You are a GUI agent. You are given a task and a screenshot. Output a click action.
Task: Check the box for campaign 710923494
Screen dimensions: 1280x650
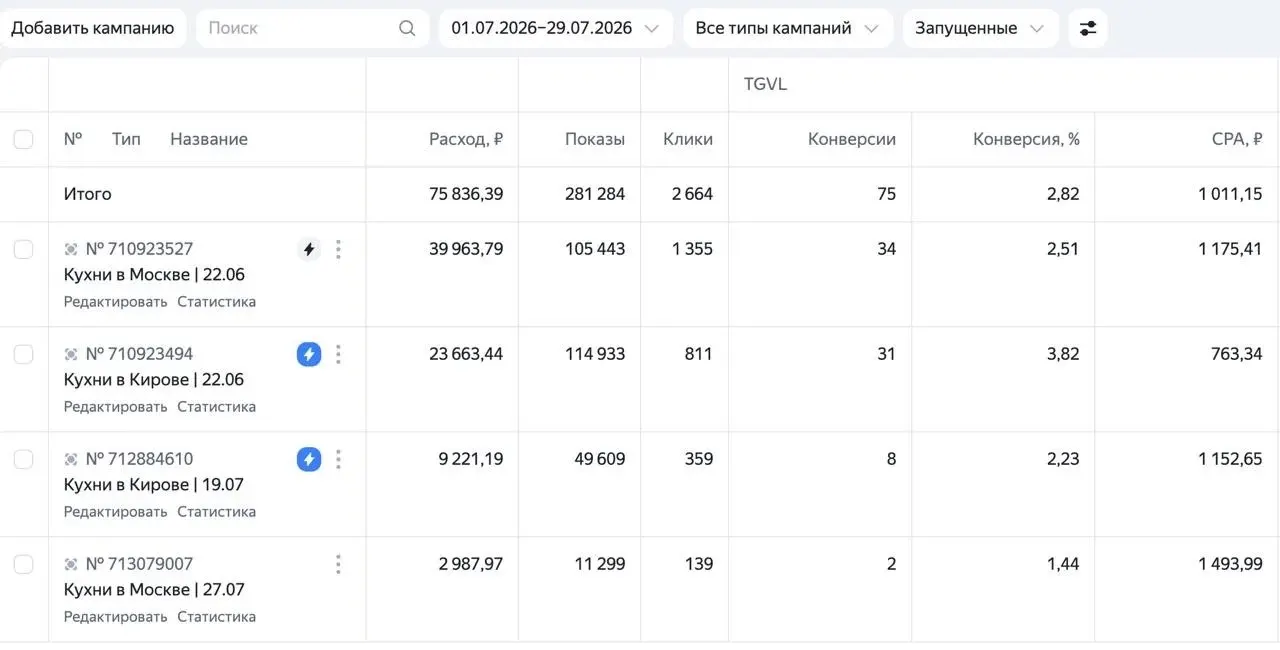23,354
